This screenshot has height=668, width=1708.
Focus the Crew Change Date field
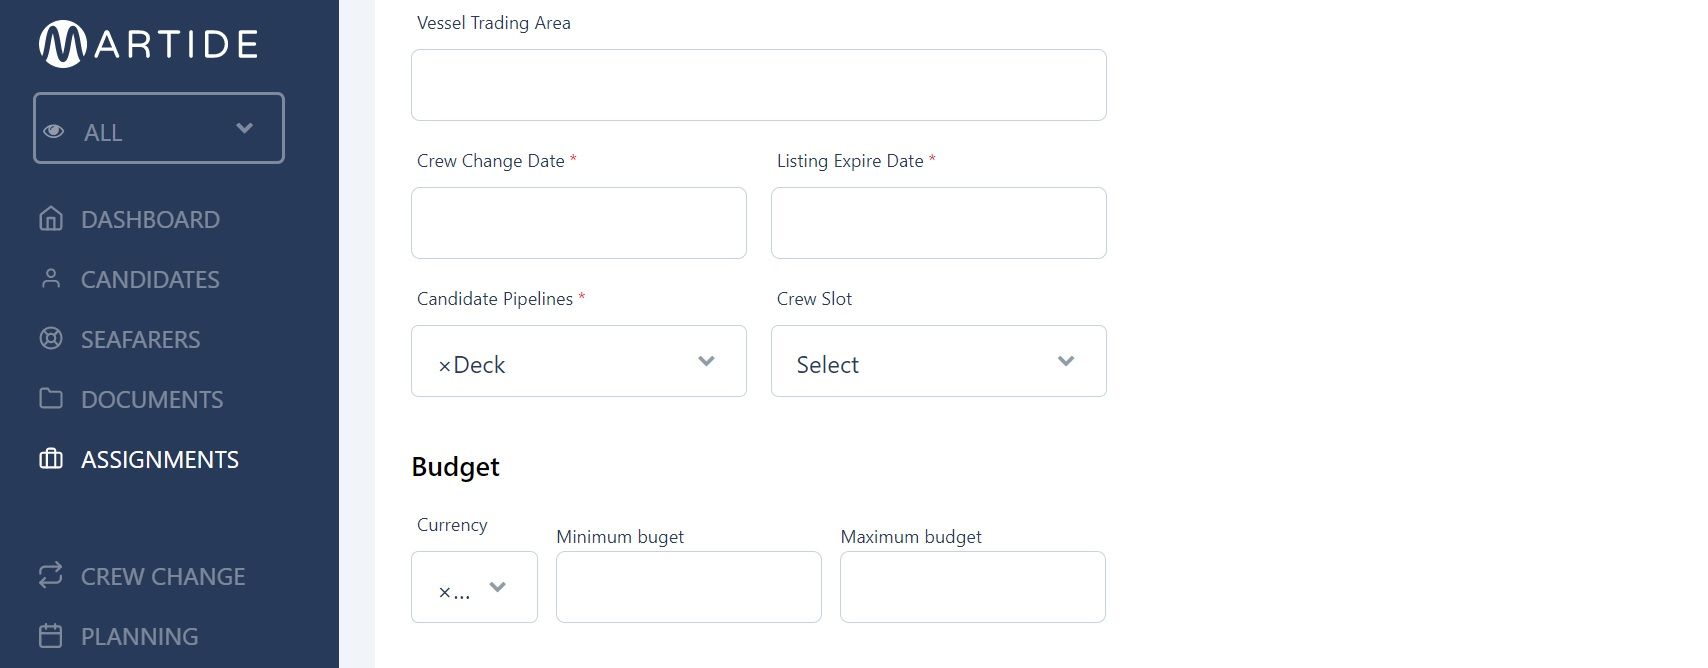[x=578, y=223]
